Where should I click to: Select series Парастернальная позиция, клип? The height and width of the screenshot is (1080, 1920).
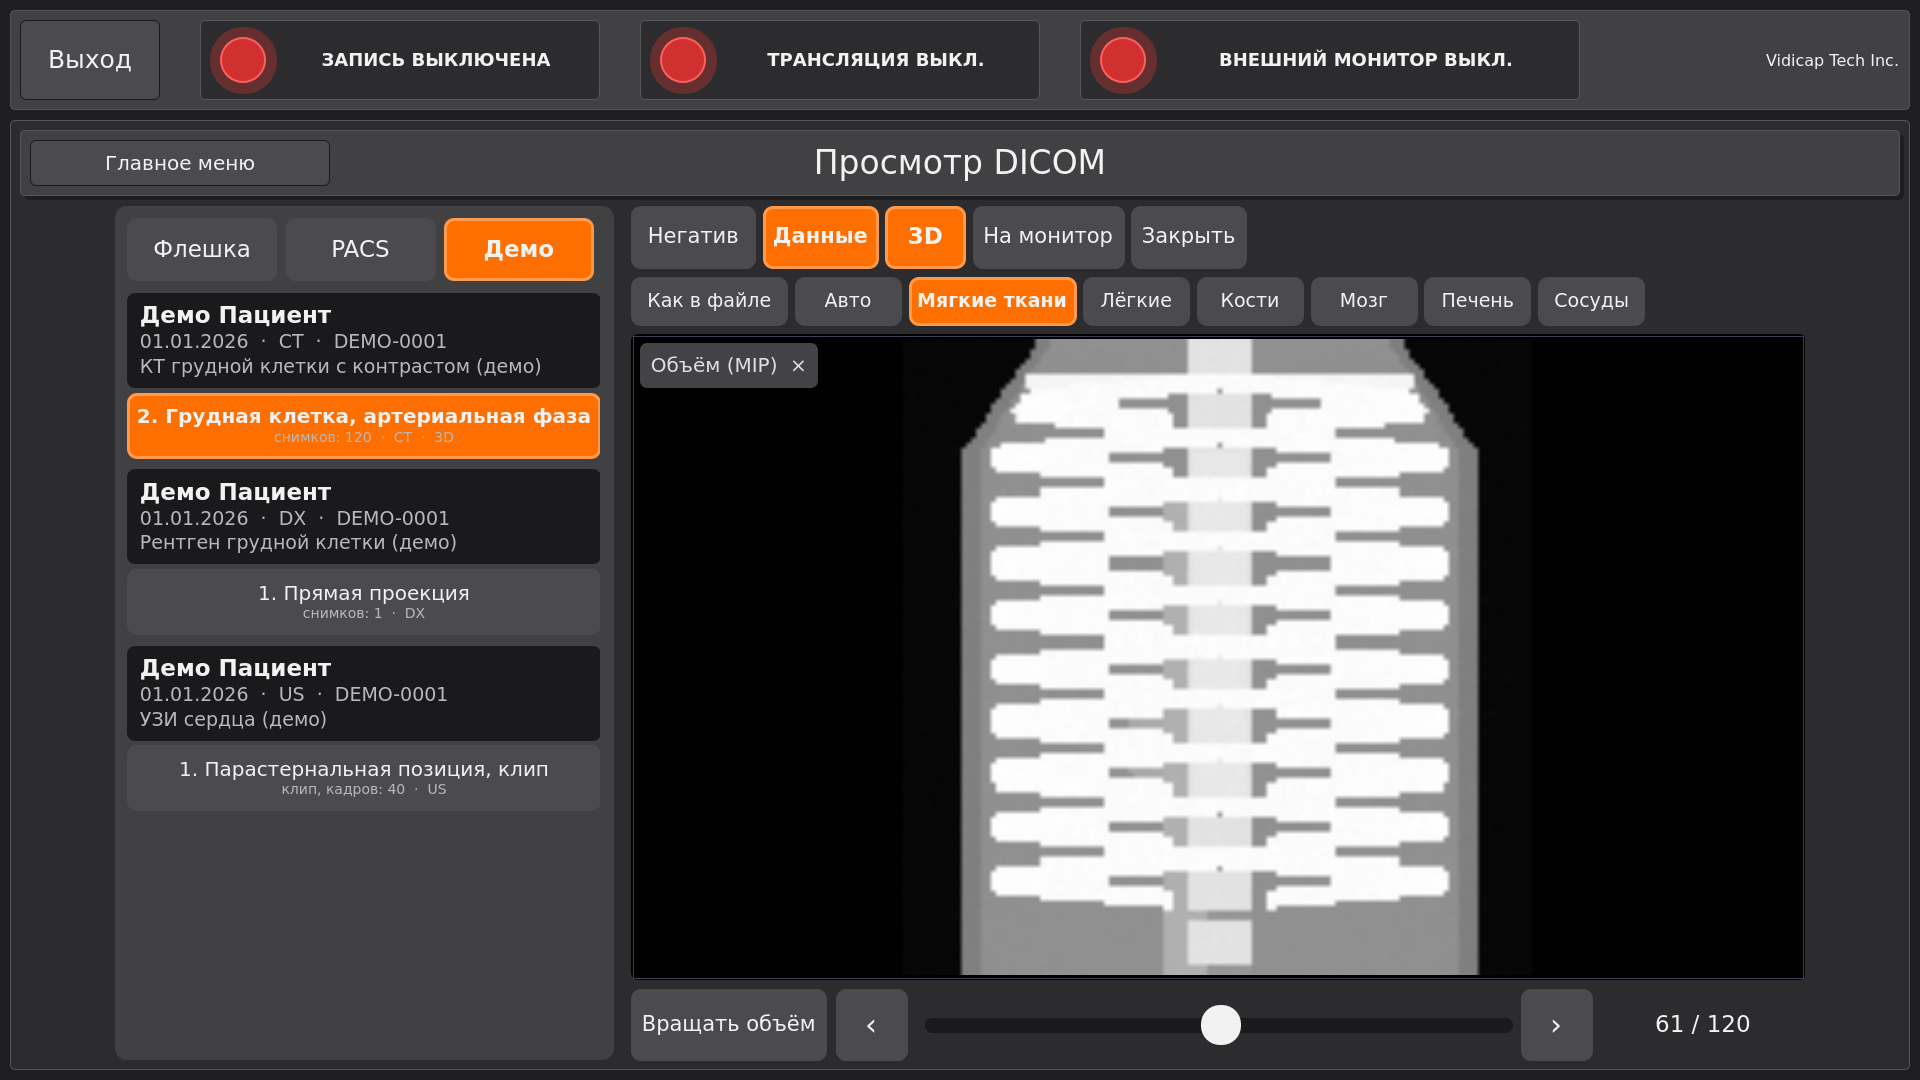point(363,778)
